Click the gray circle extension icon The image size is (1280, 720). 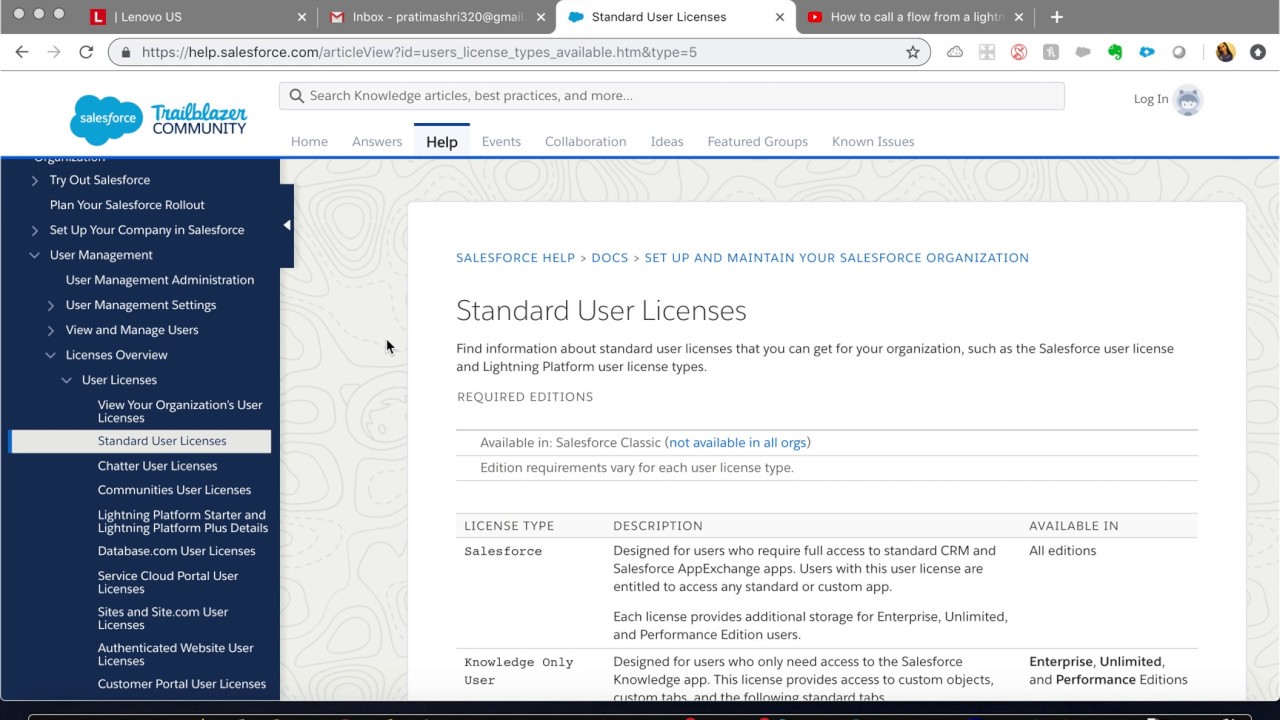(x=1179, y=52)
